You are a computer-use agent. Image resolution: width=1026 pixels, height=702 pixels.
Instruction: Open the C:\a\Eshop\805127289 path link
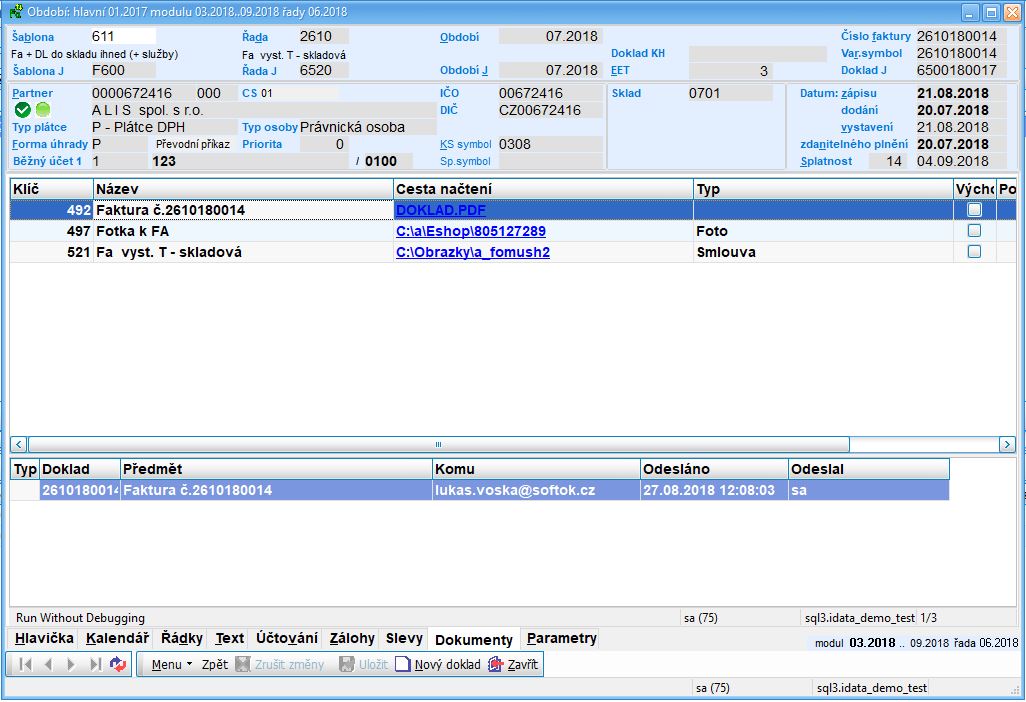470,231
